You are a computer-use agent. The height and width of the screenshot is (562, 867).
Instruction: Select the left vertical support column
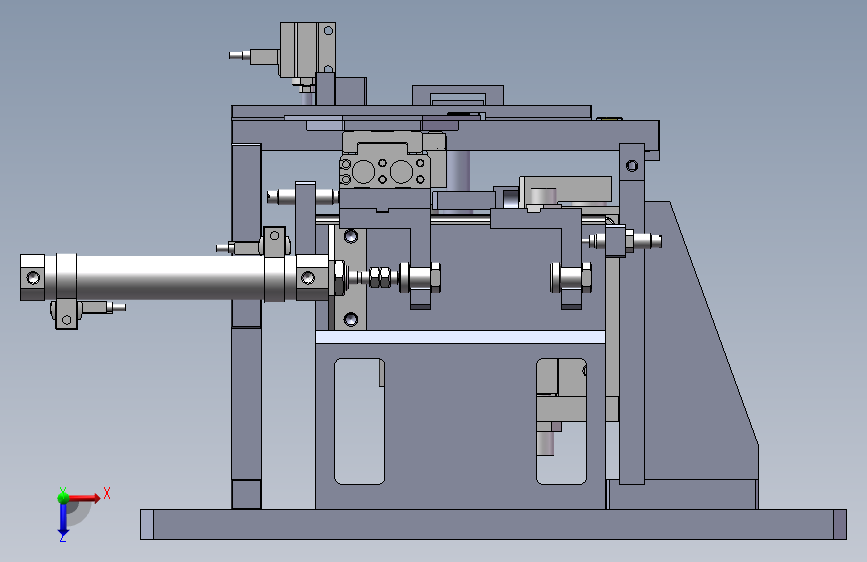[246, 326]
